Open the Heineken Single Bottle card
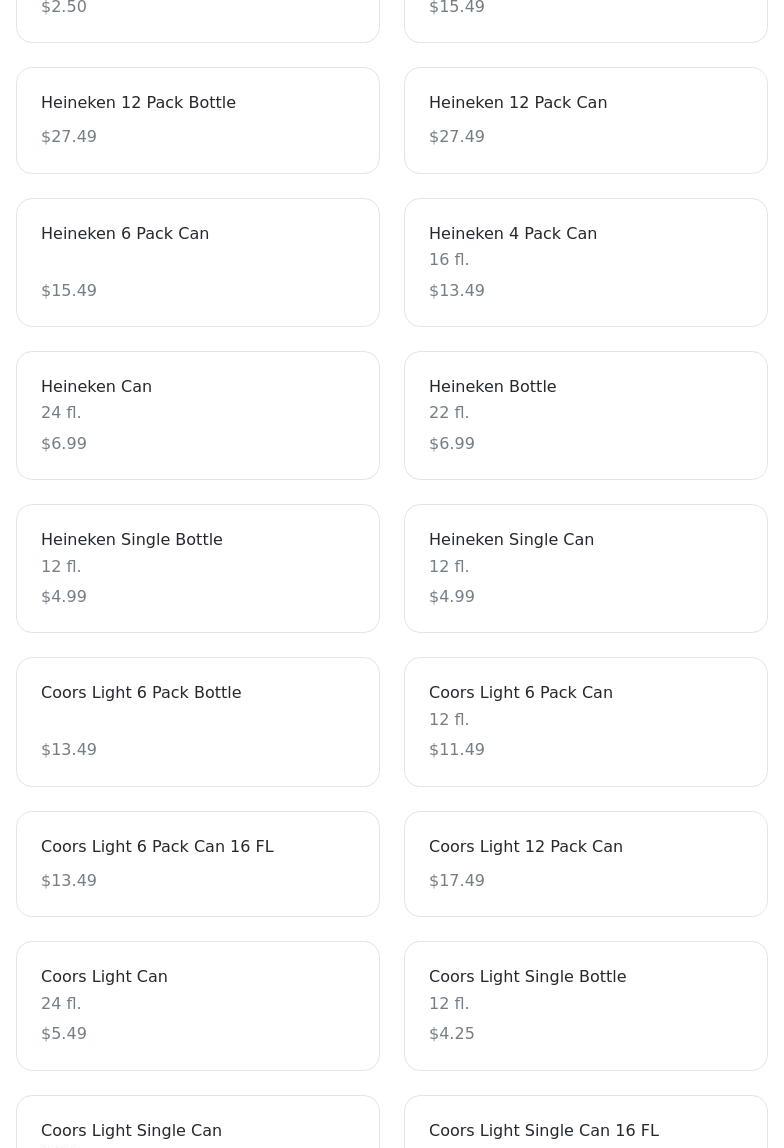This screenshot has height=1148, width=784. pos(198,568)
